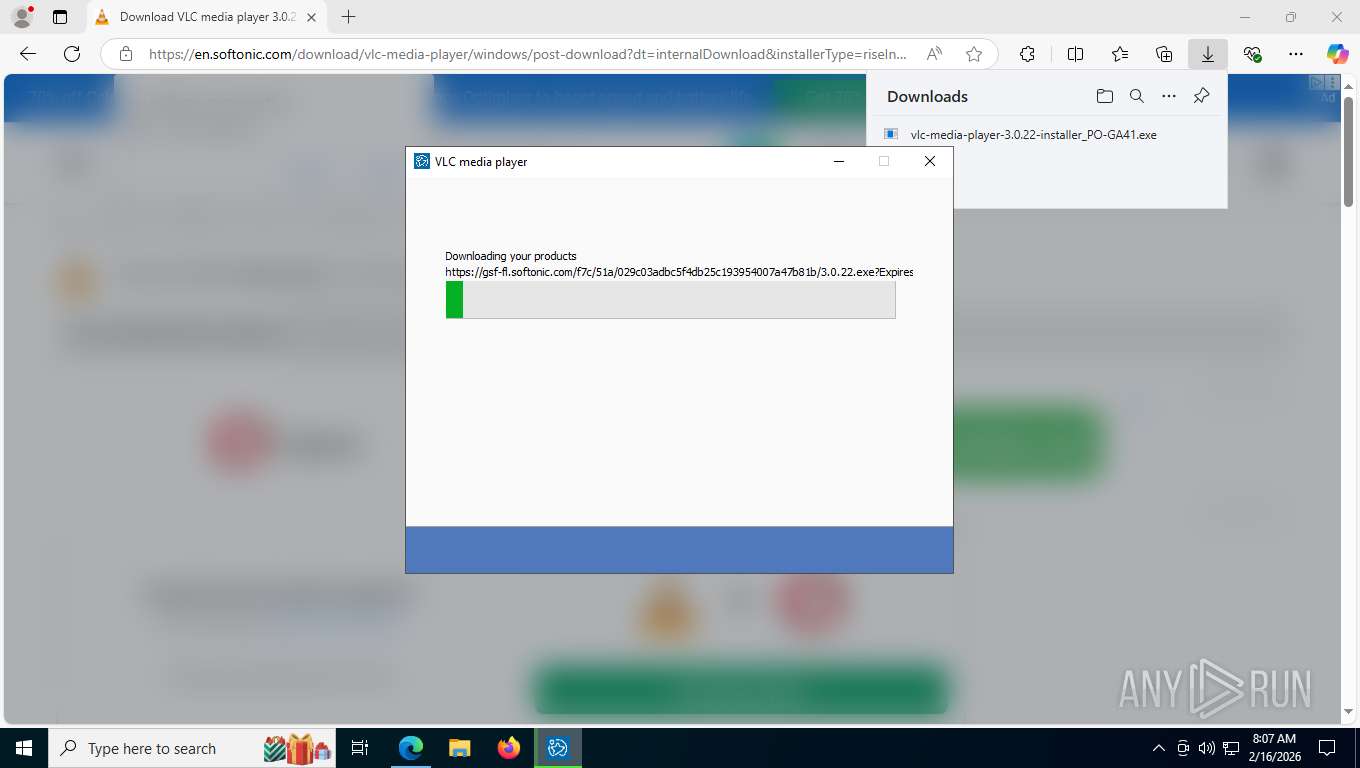Pin the Downloads panel

tap(1201, 96)
